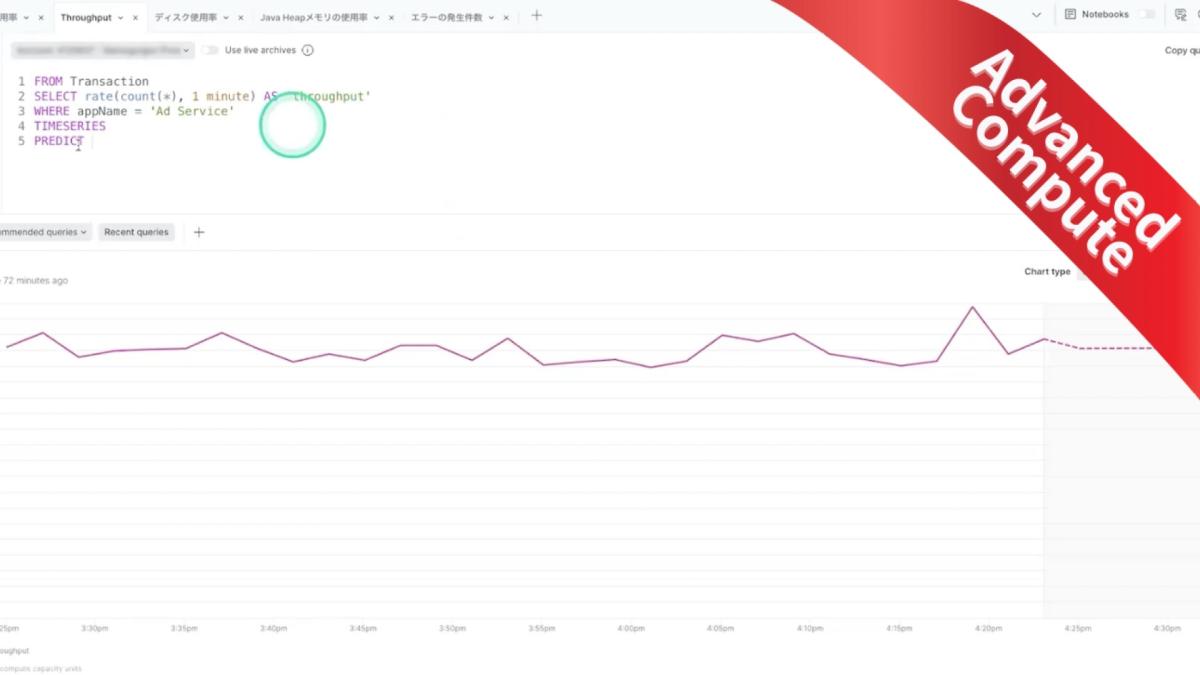
Task: Toggle the Use live archives switch
Action: click(210, 50)
